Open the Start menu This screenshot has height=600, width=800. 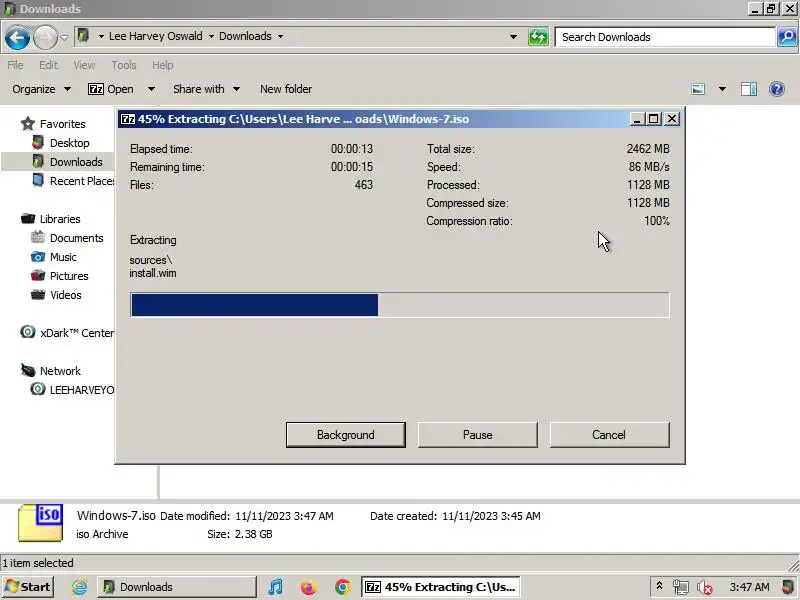coord(28,587)
